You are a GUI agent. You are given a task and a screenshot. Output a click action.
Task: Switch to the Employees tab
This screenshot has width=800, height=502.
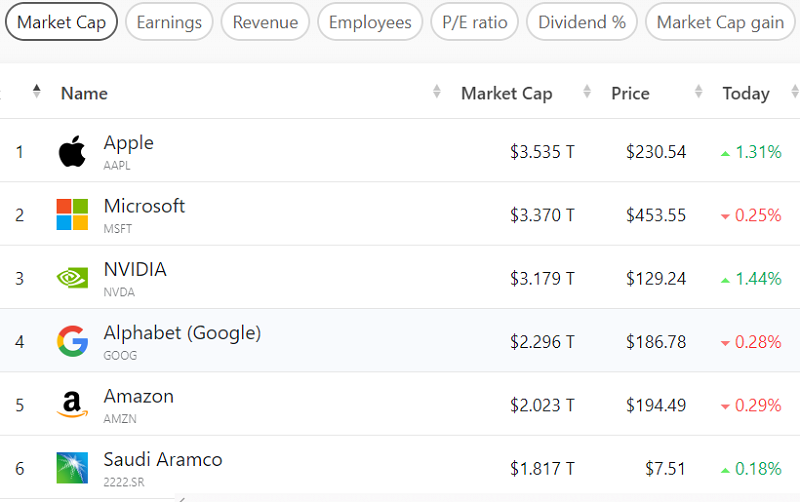370,22
